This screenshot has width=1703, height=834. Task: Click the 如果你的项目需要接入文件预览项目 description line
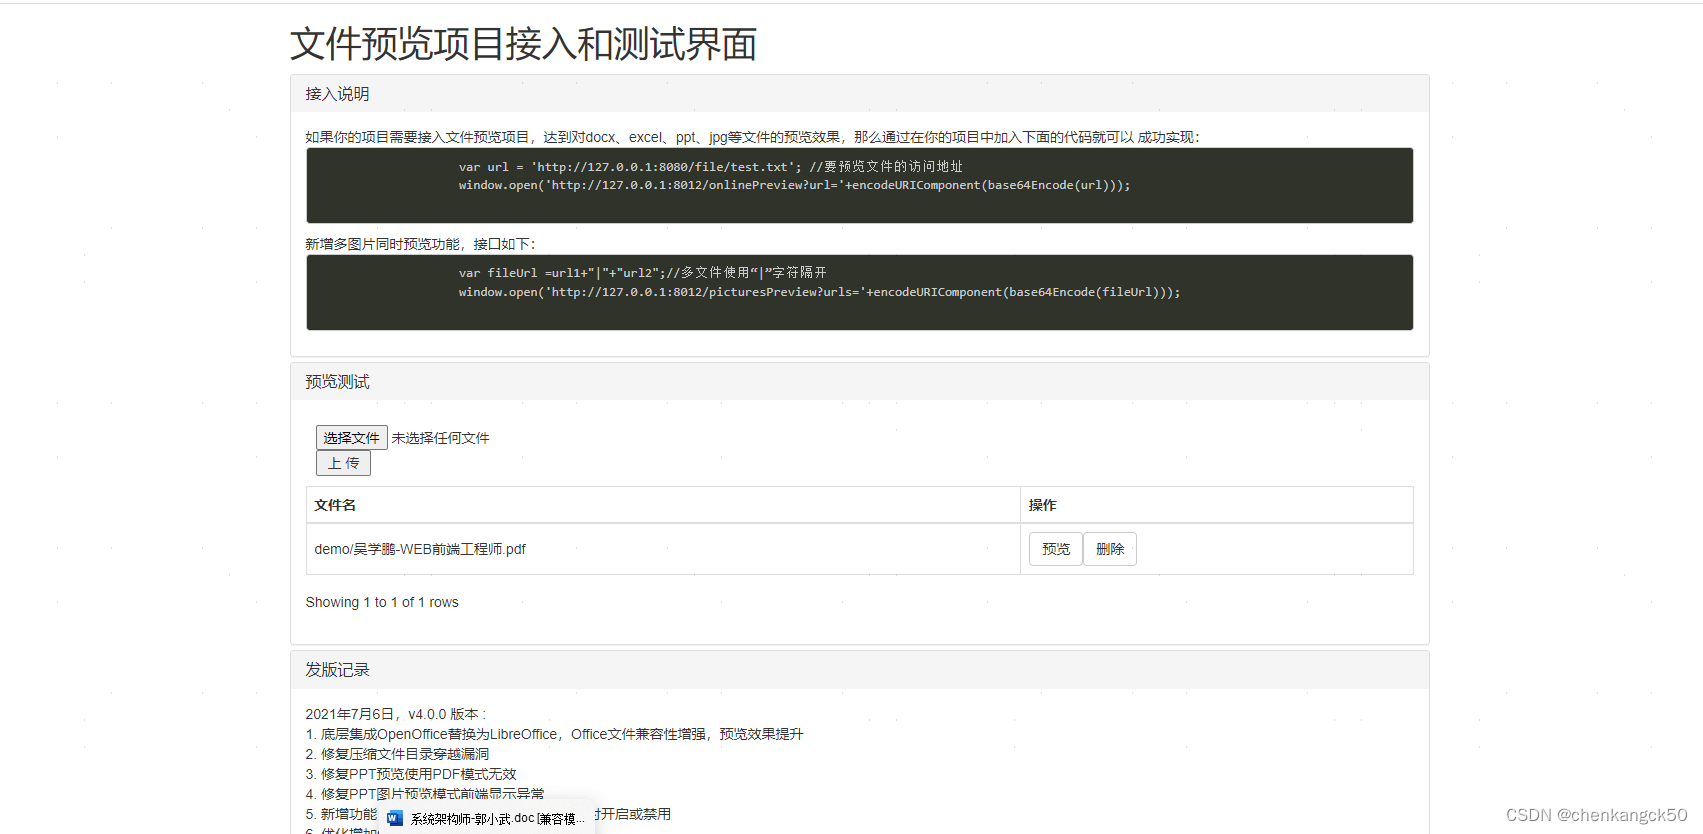(752, 137)
